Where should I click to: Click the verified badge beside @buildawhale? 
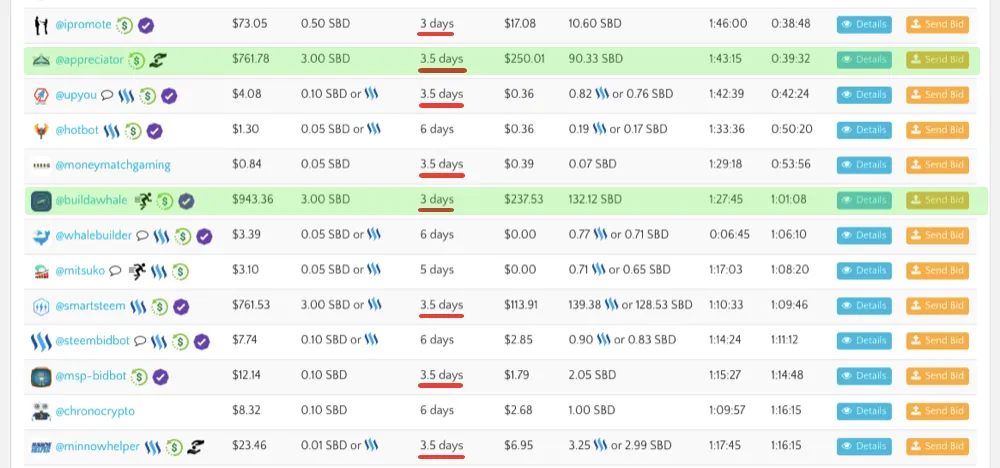186,201
